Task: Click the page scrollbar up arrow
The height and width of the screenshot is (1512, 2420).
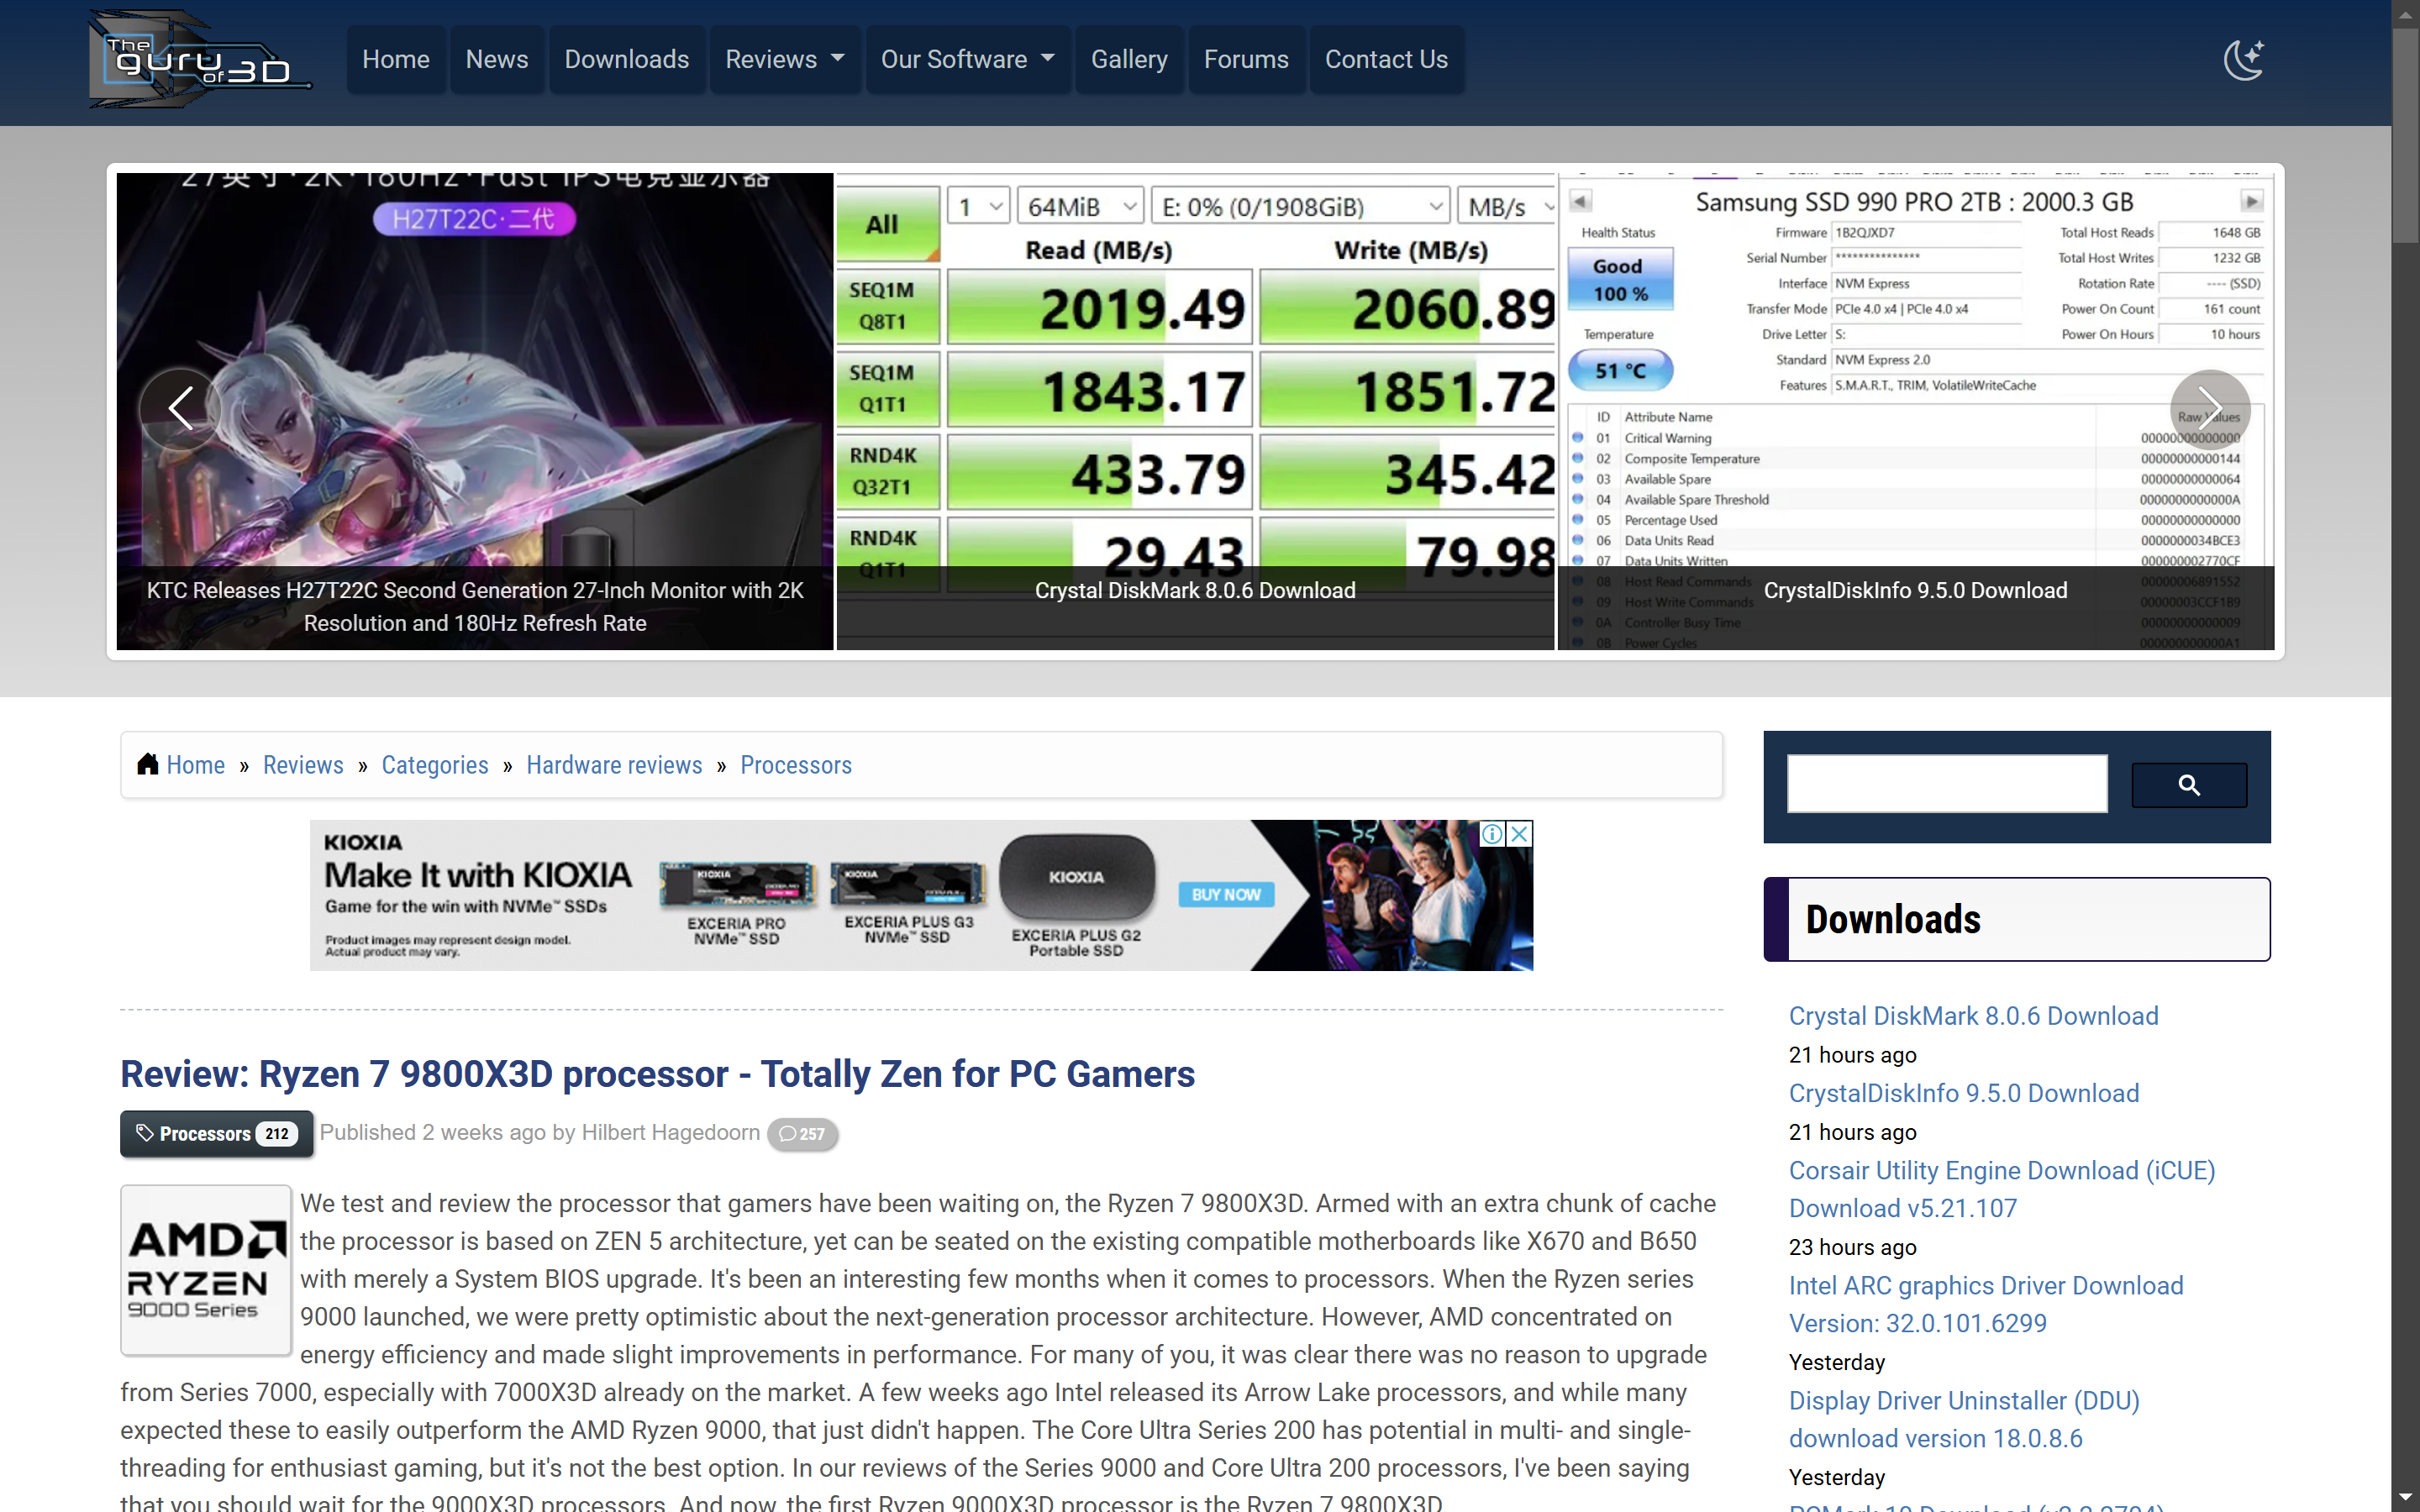Action: tap(2406, 14)
